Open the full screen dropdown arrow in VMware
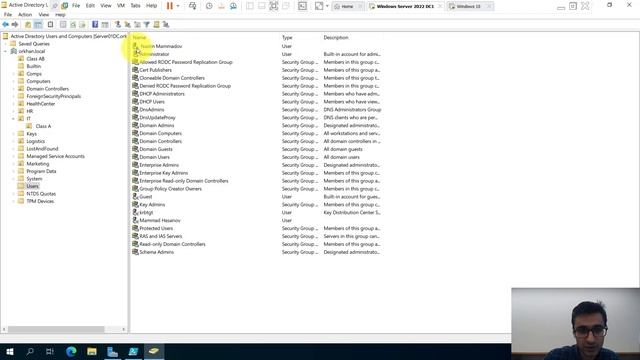Image resolution: width=640 pixels, height=360 pixels. pyautogui.click(x=327, y=6)
